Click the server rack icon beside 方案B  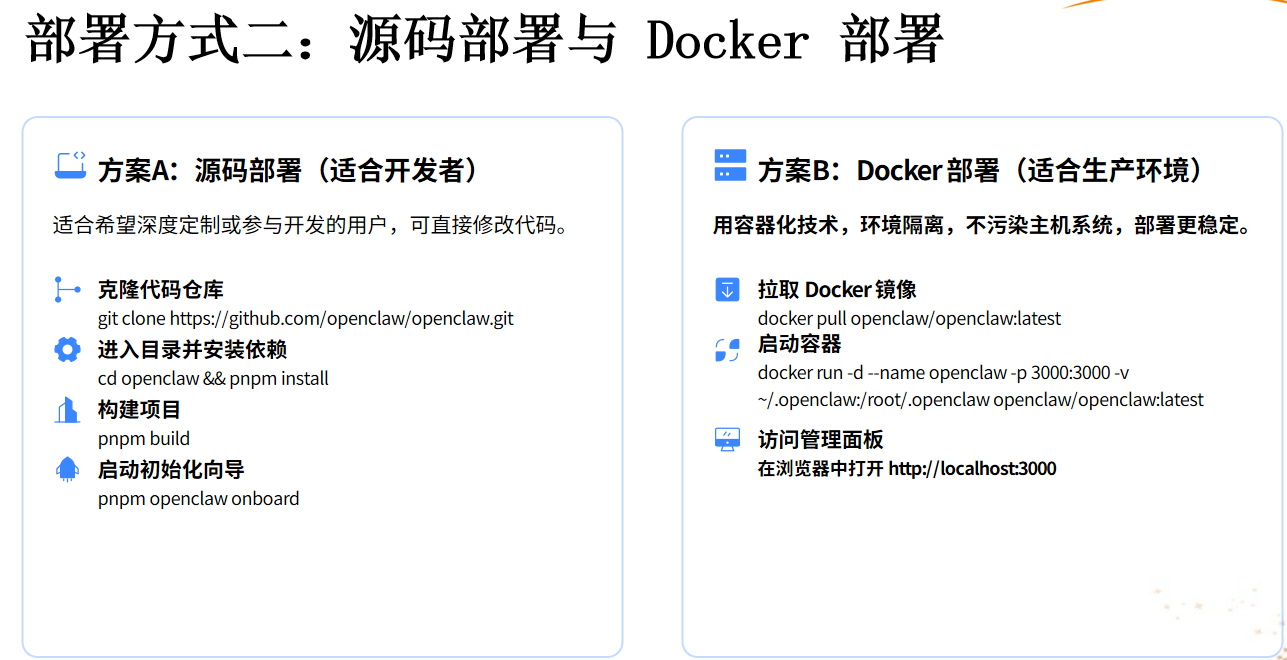tap(730, 165)
